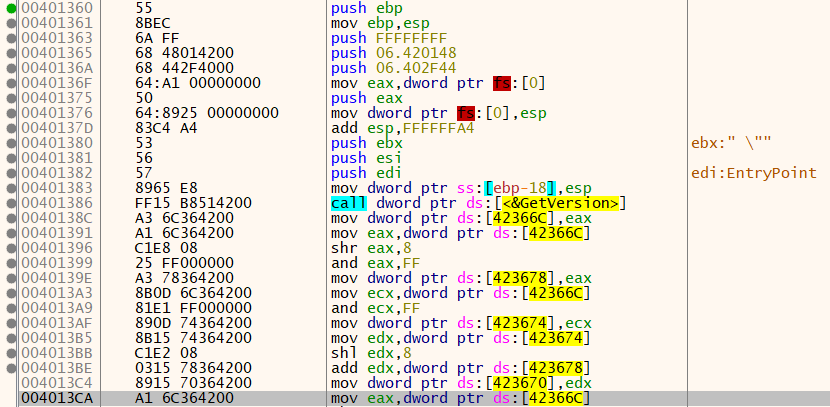Click opcode bytes 8BEC
This screenshot has width=830, height=407.
tap(152, 23)
